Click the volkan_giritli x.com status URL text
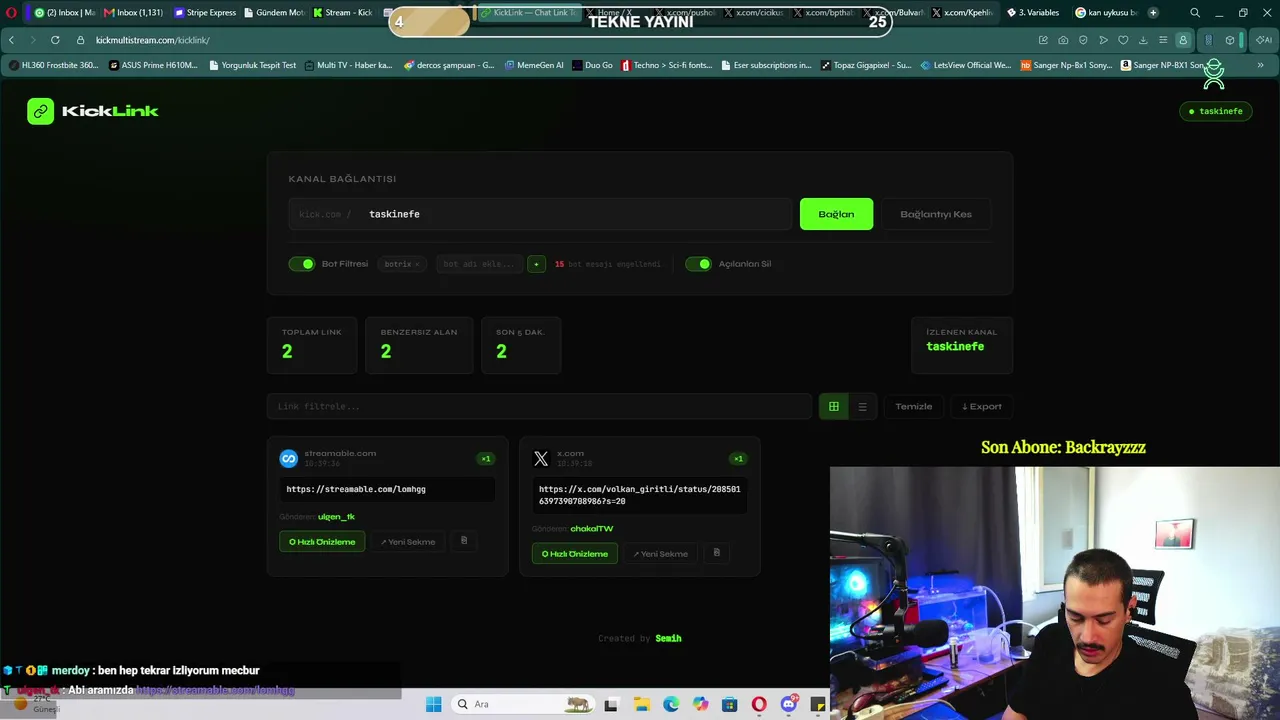This screenshot has width=1280, height=720. (639, 495)
